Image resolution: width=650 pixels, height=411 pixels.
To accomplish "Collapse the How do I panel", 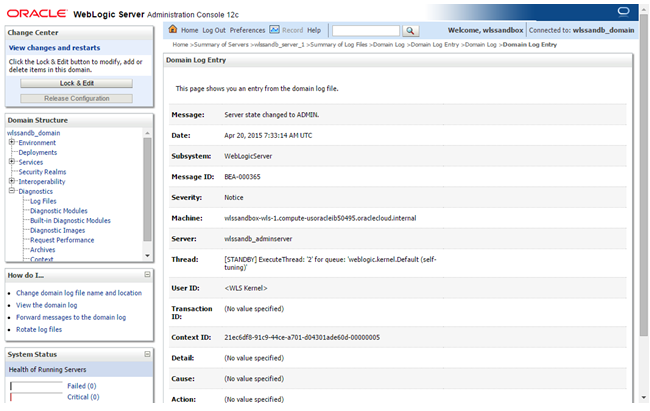I will pyautogui.click(x=147, y=275).
